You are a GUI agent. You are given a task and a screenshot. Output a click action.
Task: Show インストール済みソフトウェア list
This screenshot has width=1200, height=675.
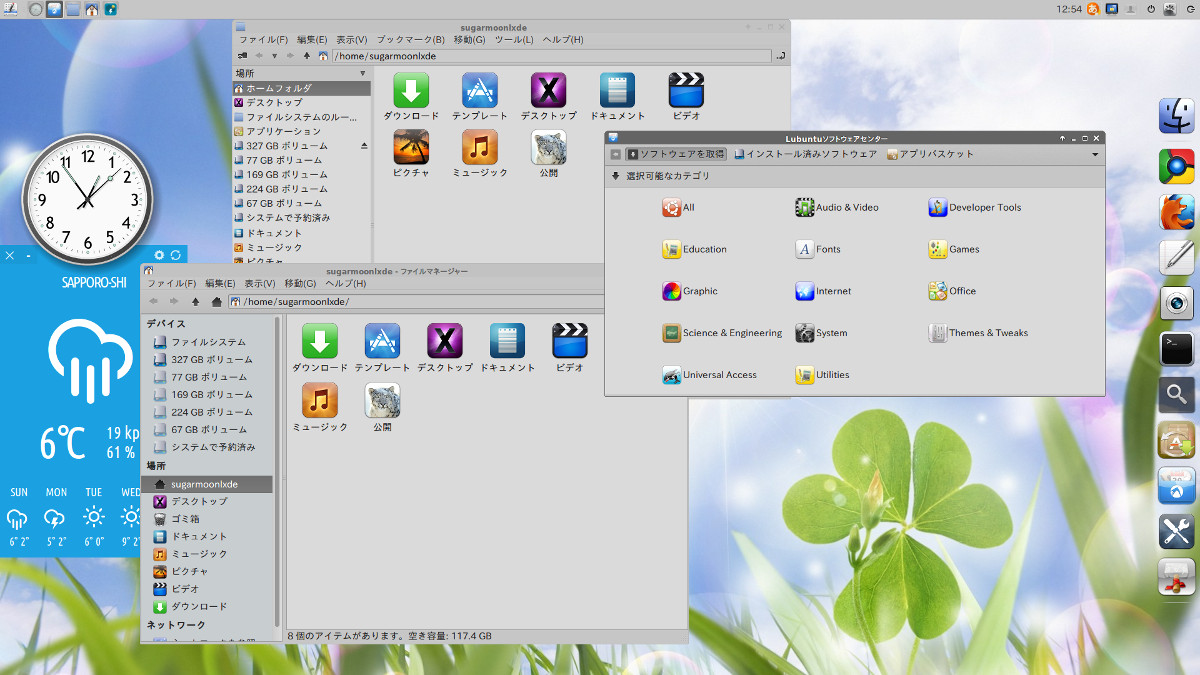click(x=805, y=155)
